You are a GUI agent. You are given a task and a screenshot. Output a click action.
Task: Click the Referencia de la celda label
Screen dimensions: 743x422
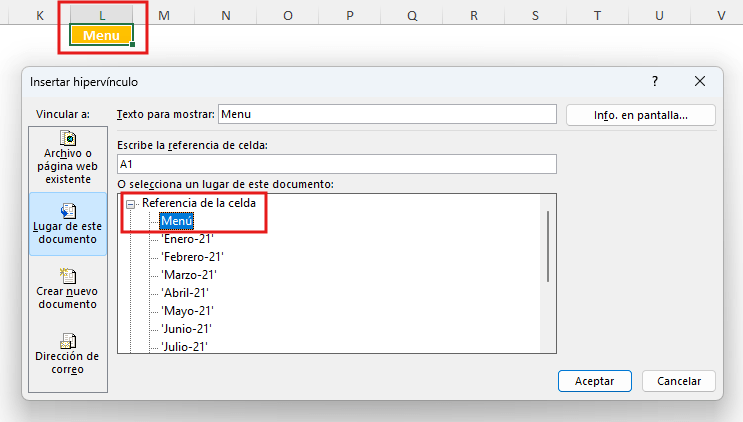tap(199, 203)
